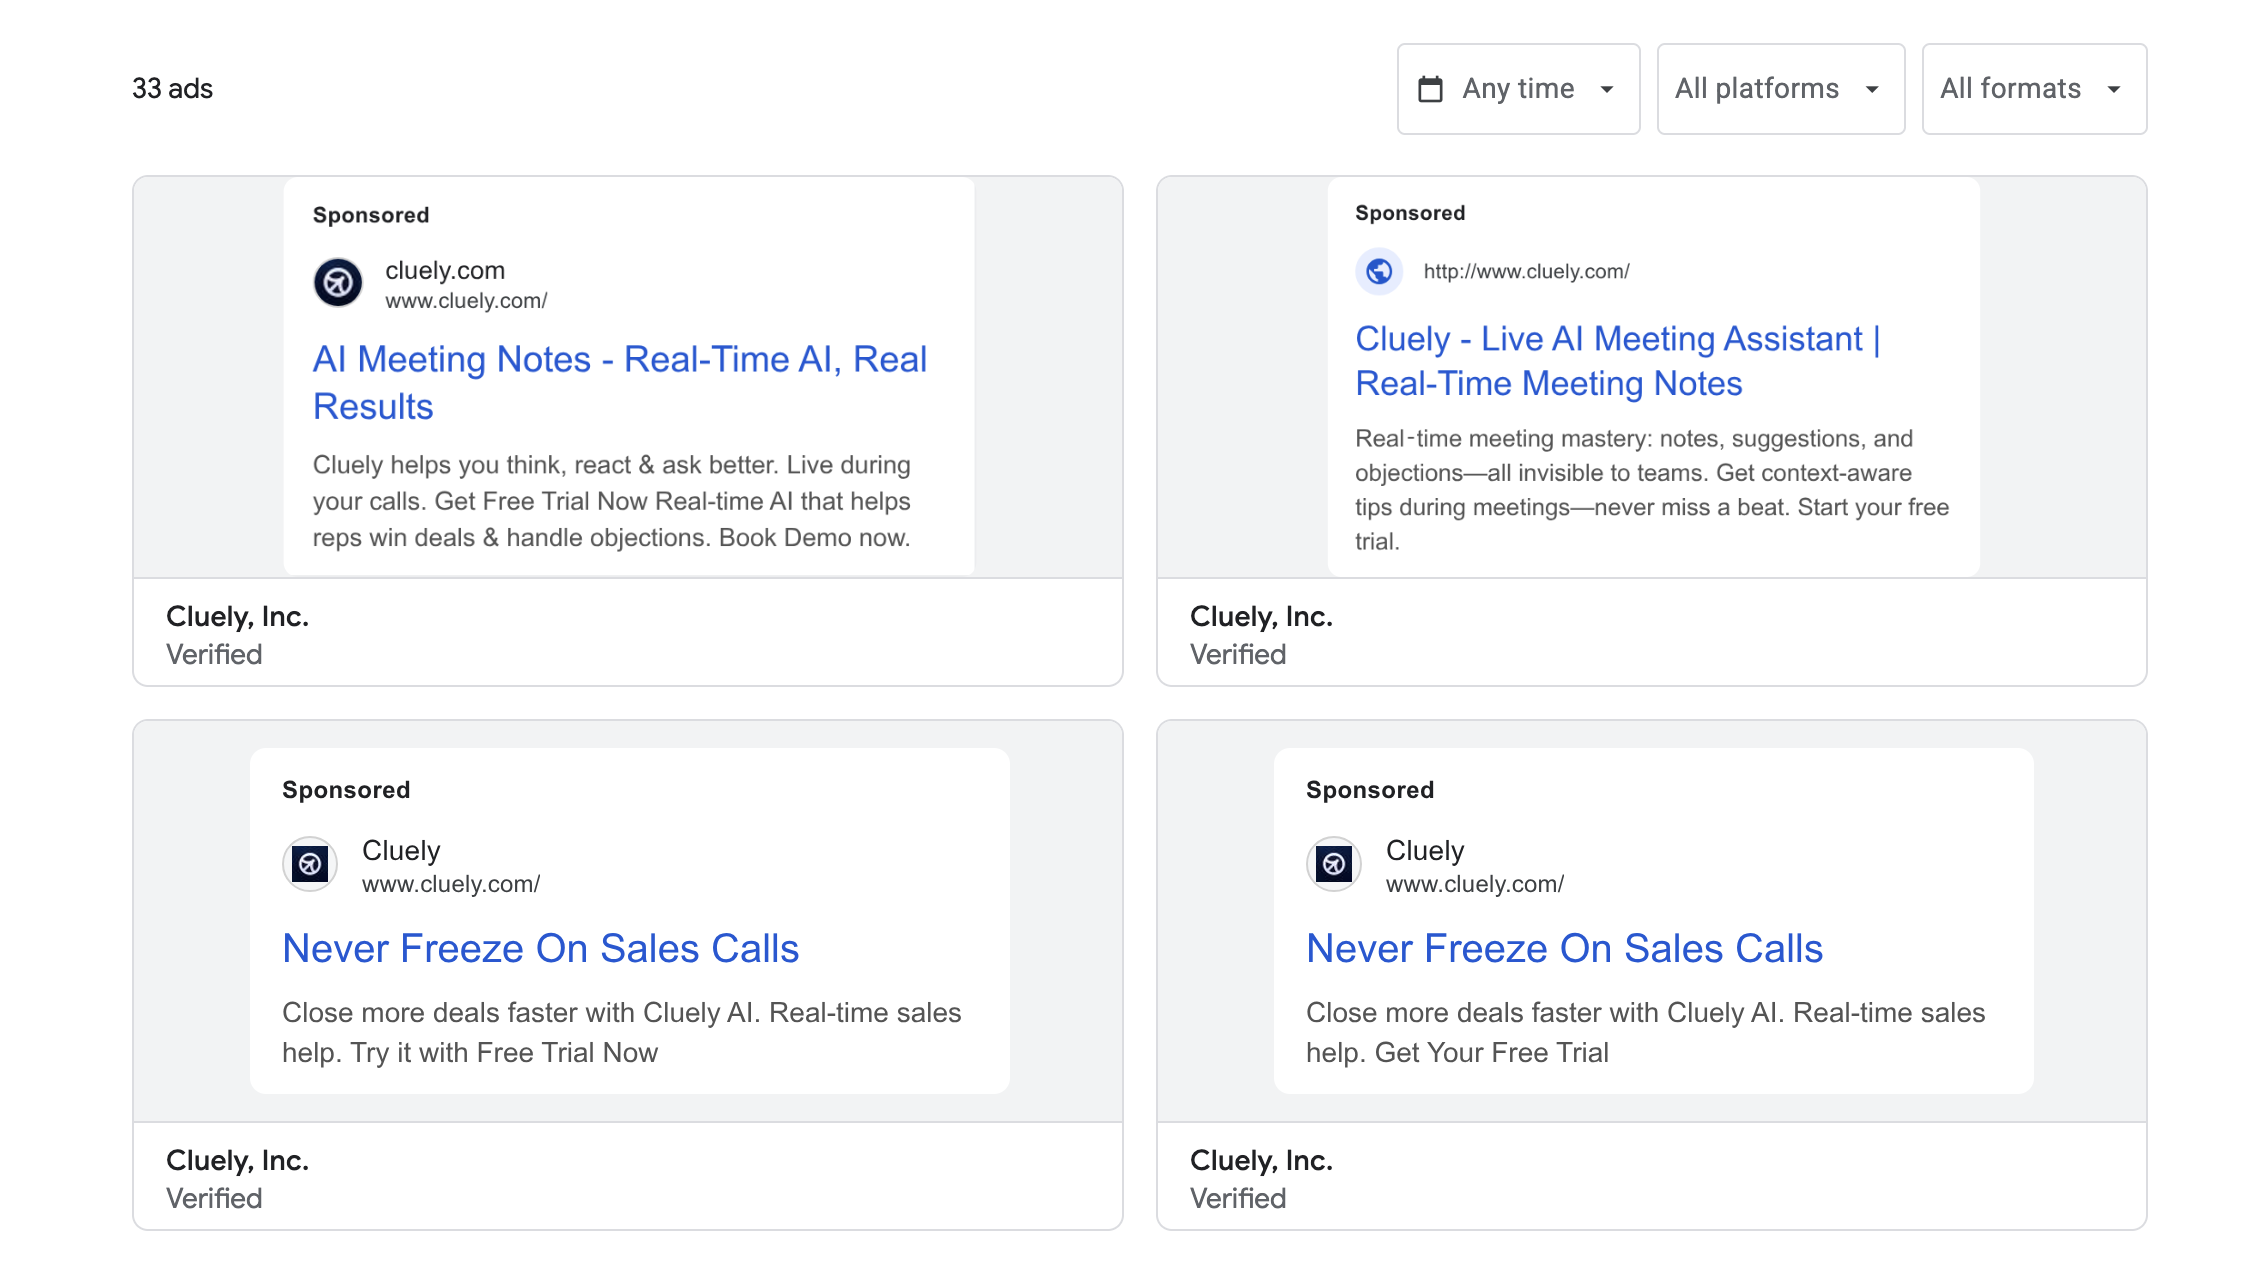Click www.cluely.com/ in 'Get Your Free Trial' ad

pos(1475,884)
